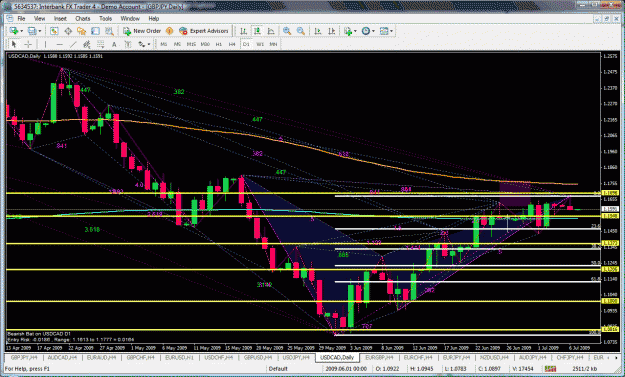The width and height of the screenshot is (625, 377).
Task: Select the Equidistant Channel tool
Action: click(x=86, y=44)
